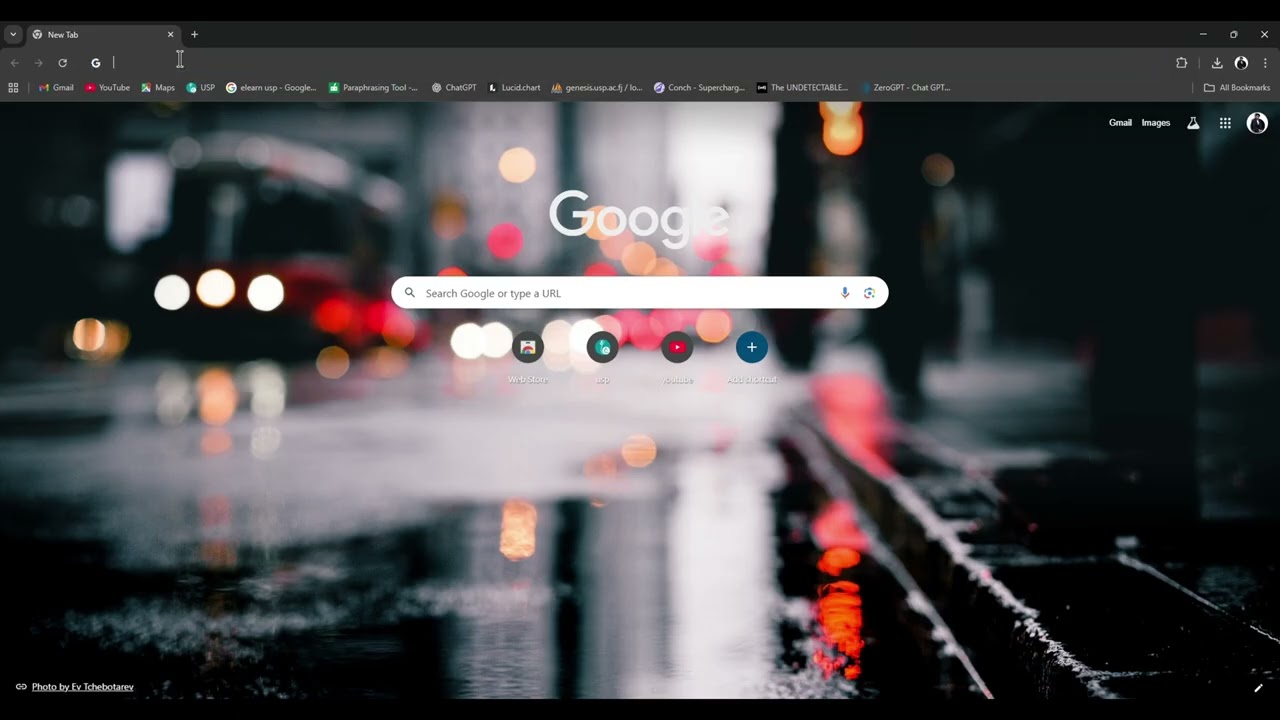
Task: Open the Google apps grid
Action: (1225, 123)
